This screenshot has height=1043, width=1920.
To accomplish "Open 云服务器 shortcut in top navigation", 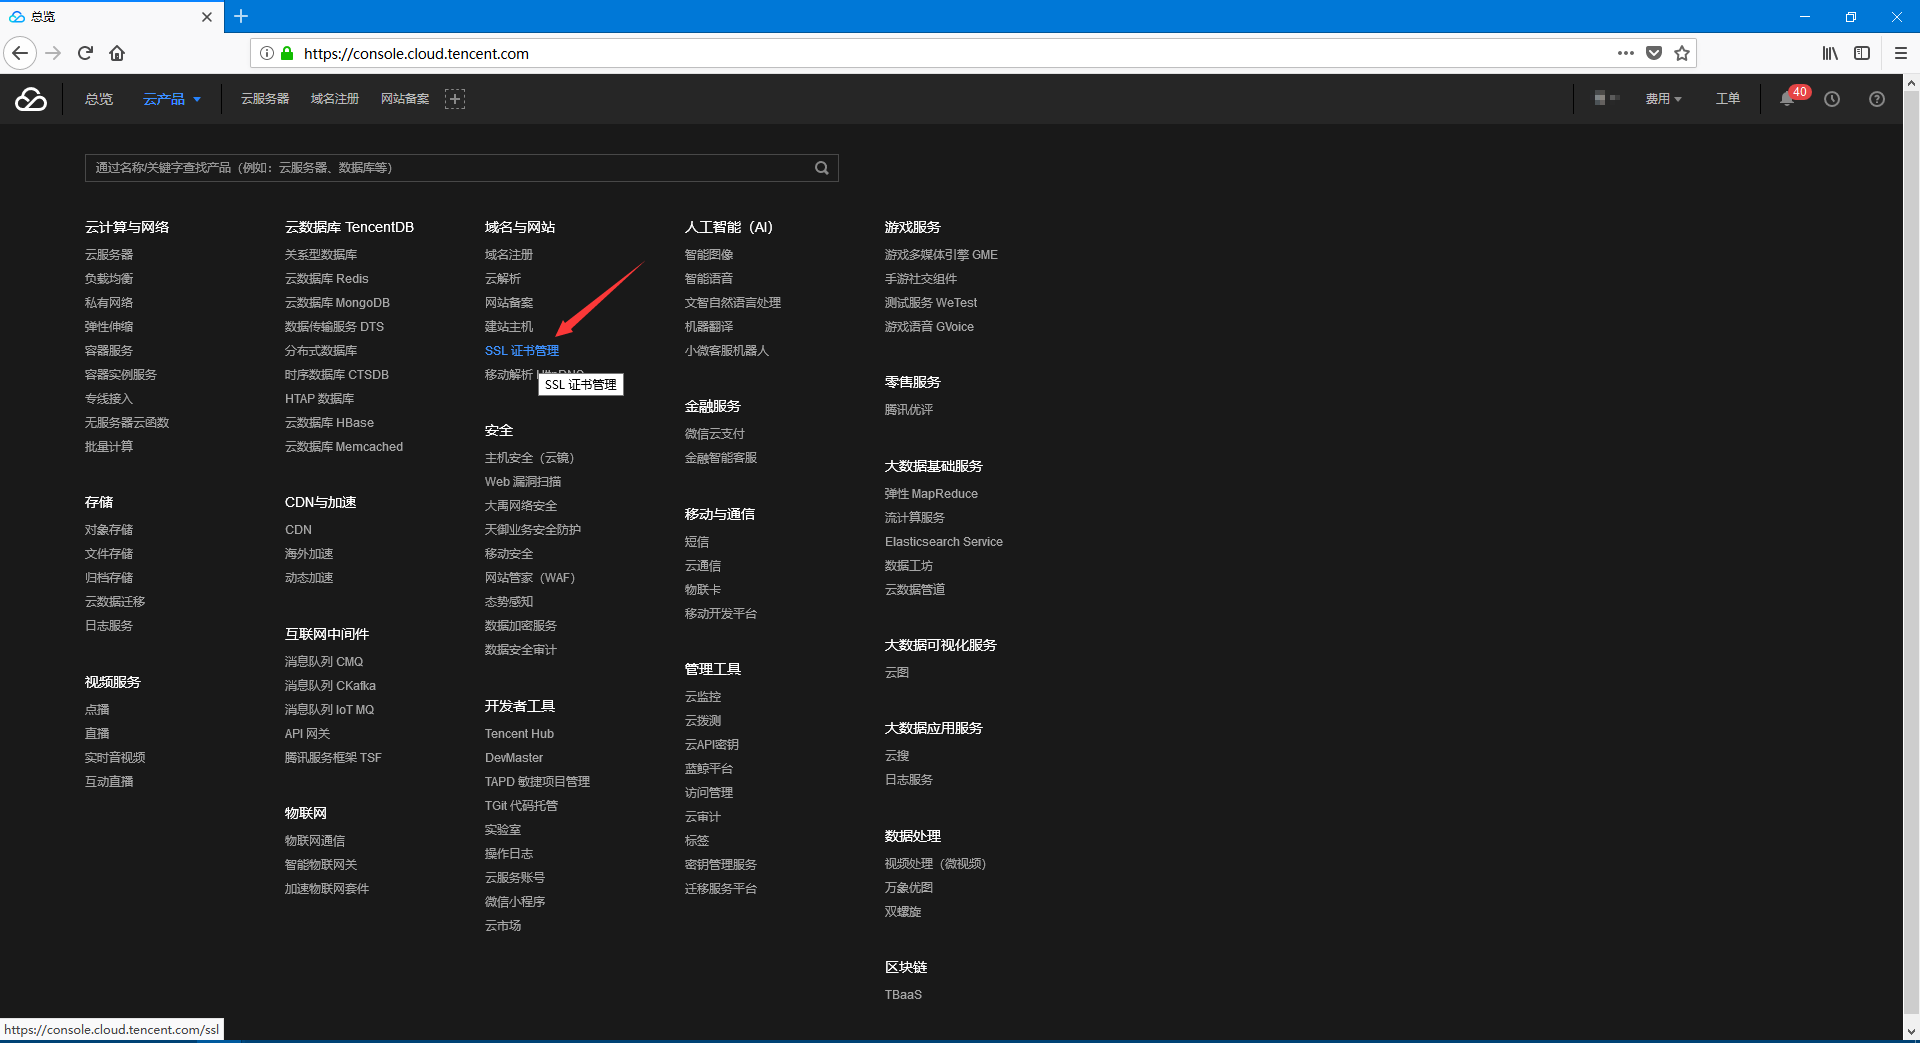I will click(x=265, y=99).
